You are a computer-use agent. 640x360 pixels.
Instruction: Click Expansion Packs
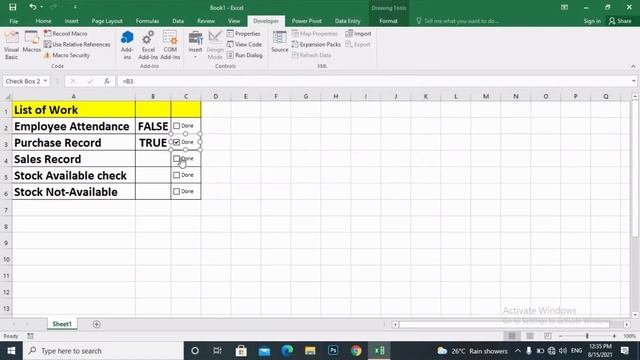tap(316, 44)
